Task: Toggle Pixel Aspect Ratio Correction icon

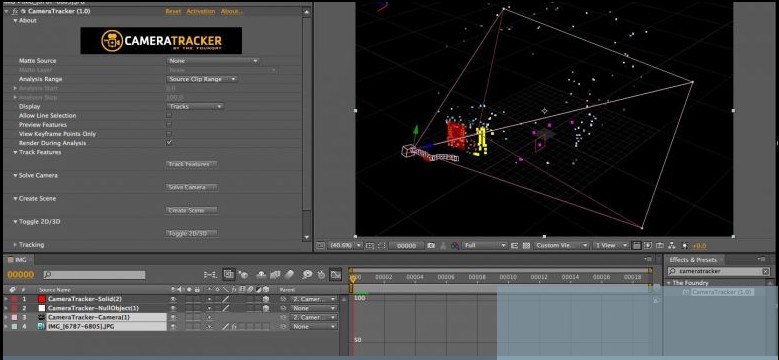Action: pos(637,245)
